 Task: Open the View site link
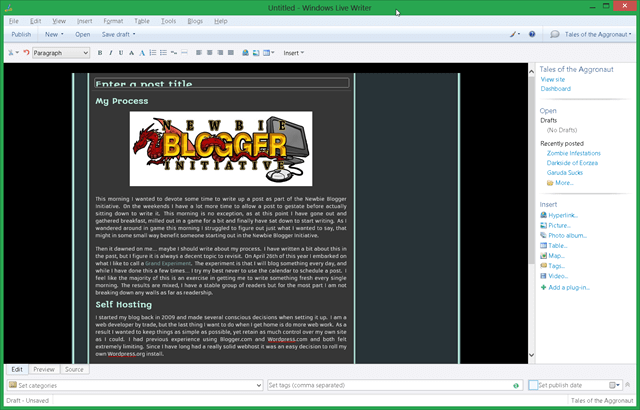pos(553,79)
